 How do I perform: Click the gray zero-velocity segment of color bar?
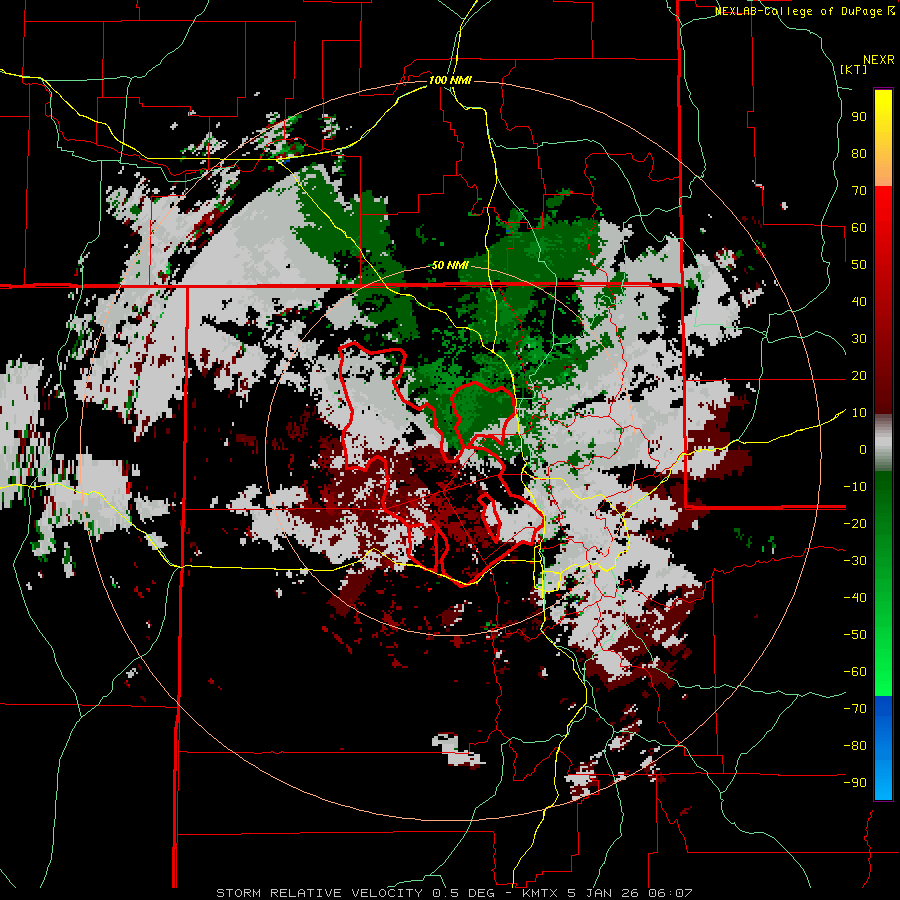883,443
